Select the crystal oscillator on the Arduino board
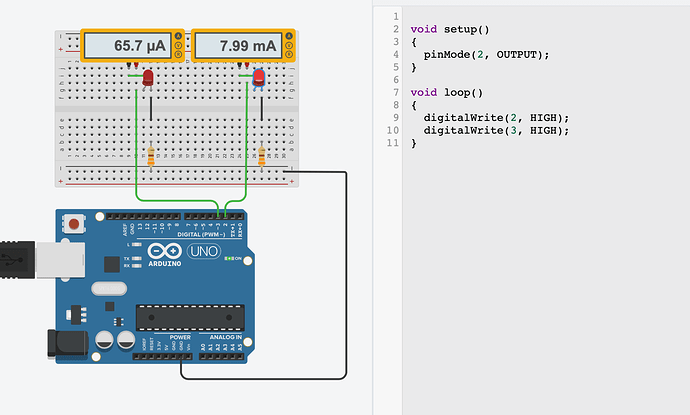This screenshot has height=415, width=690. 109,289
